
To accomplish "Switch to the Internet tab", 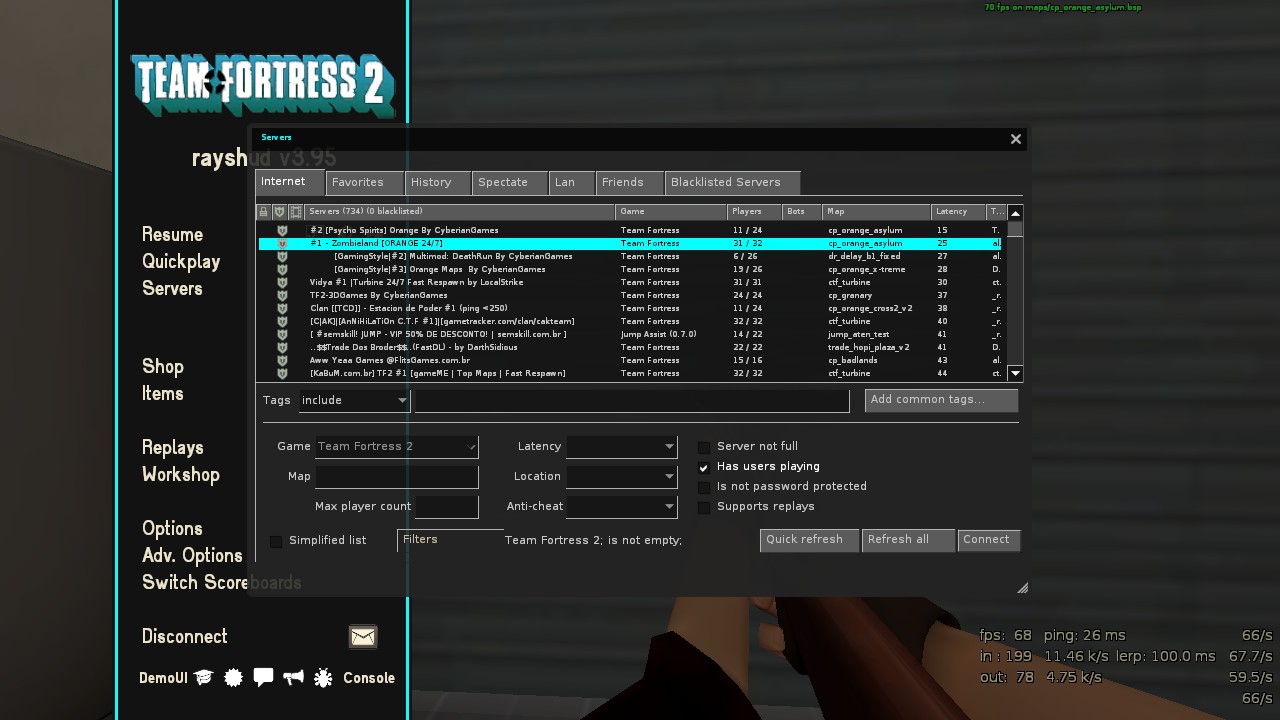I will point(290,182).
